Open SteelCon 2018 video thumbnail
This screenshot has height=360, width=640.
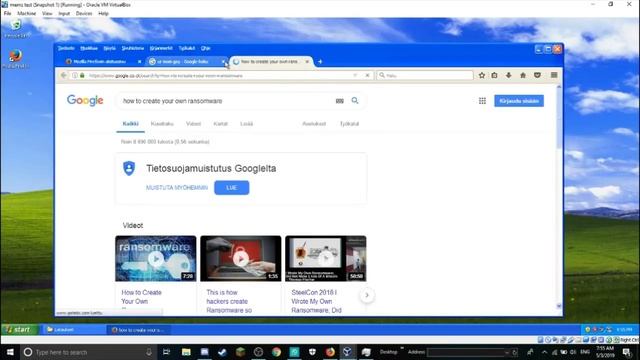tap(325, 259)
